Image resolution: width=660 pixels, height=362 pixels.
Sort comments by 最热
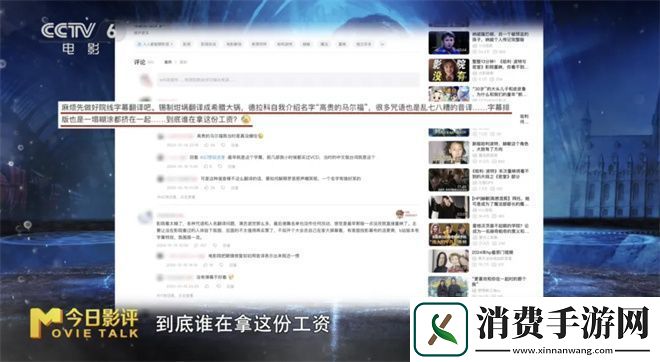click(x=168, y=62)
